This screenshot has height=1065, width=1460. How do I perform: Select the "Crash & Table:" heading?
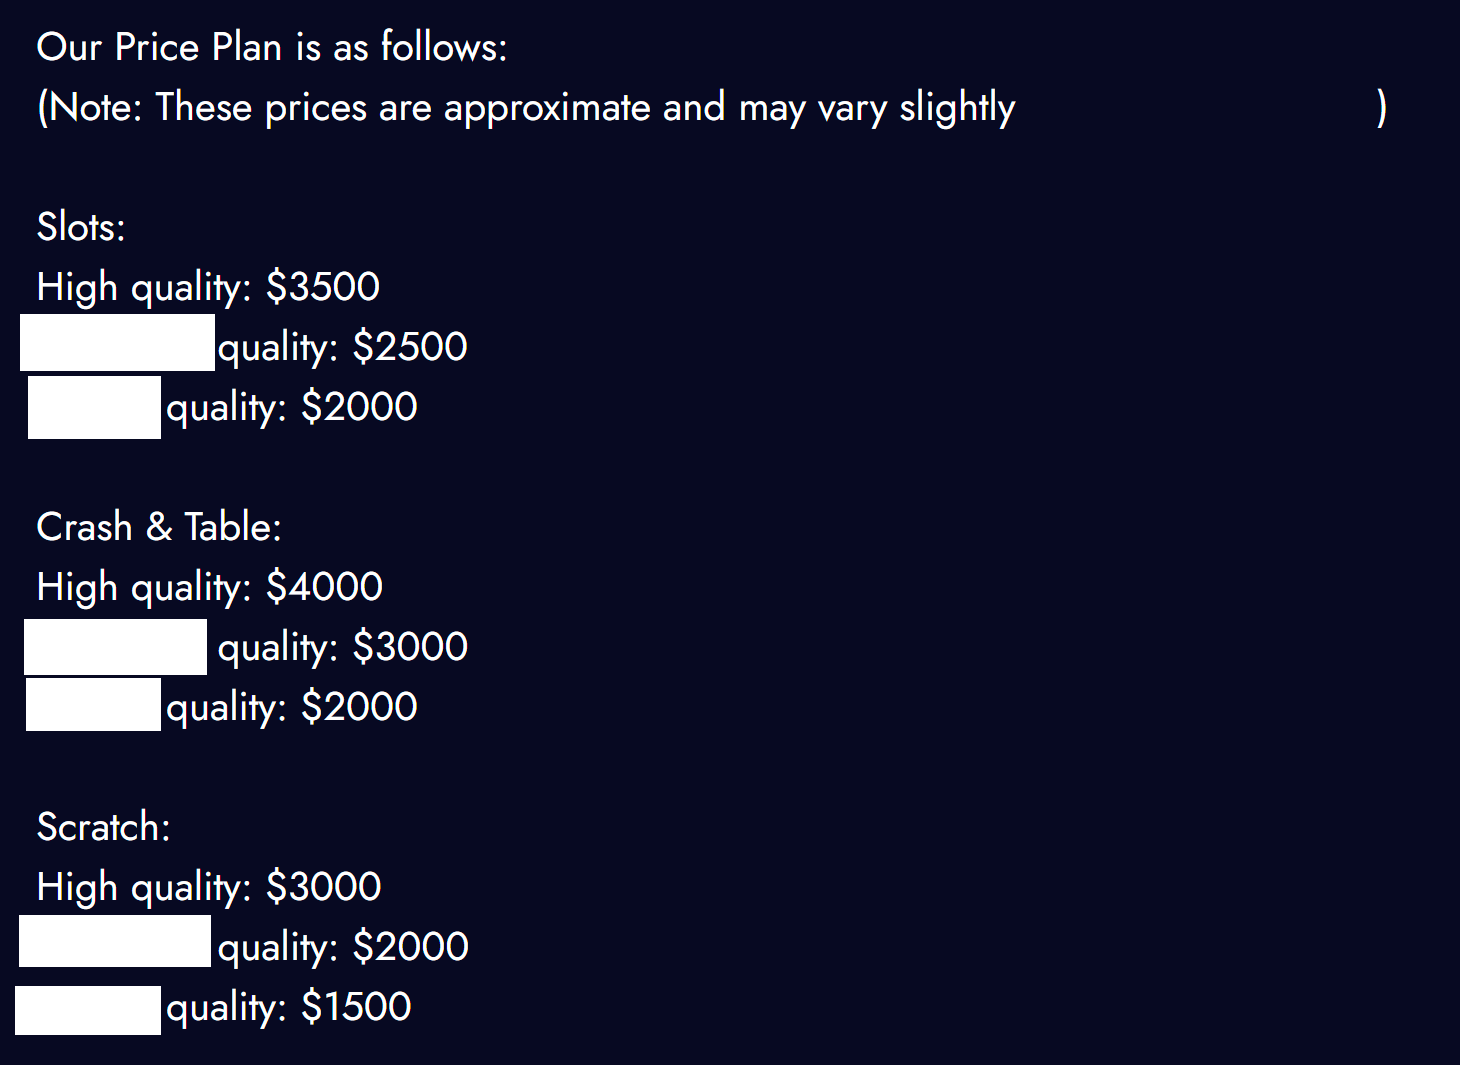[x=159, y=527]
